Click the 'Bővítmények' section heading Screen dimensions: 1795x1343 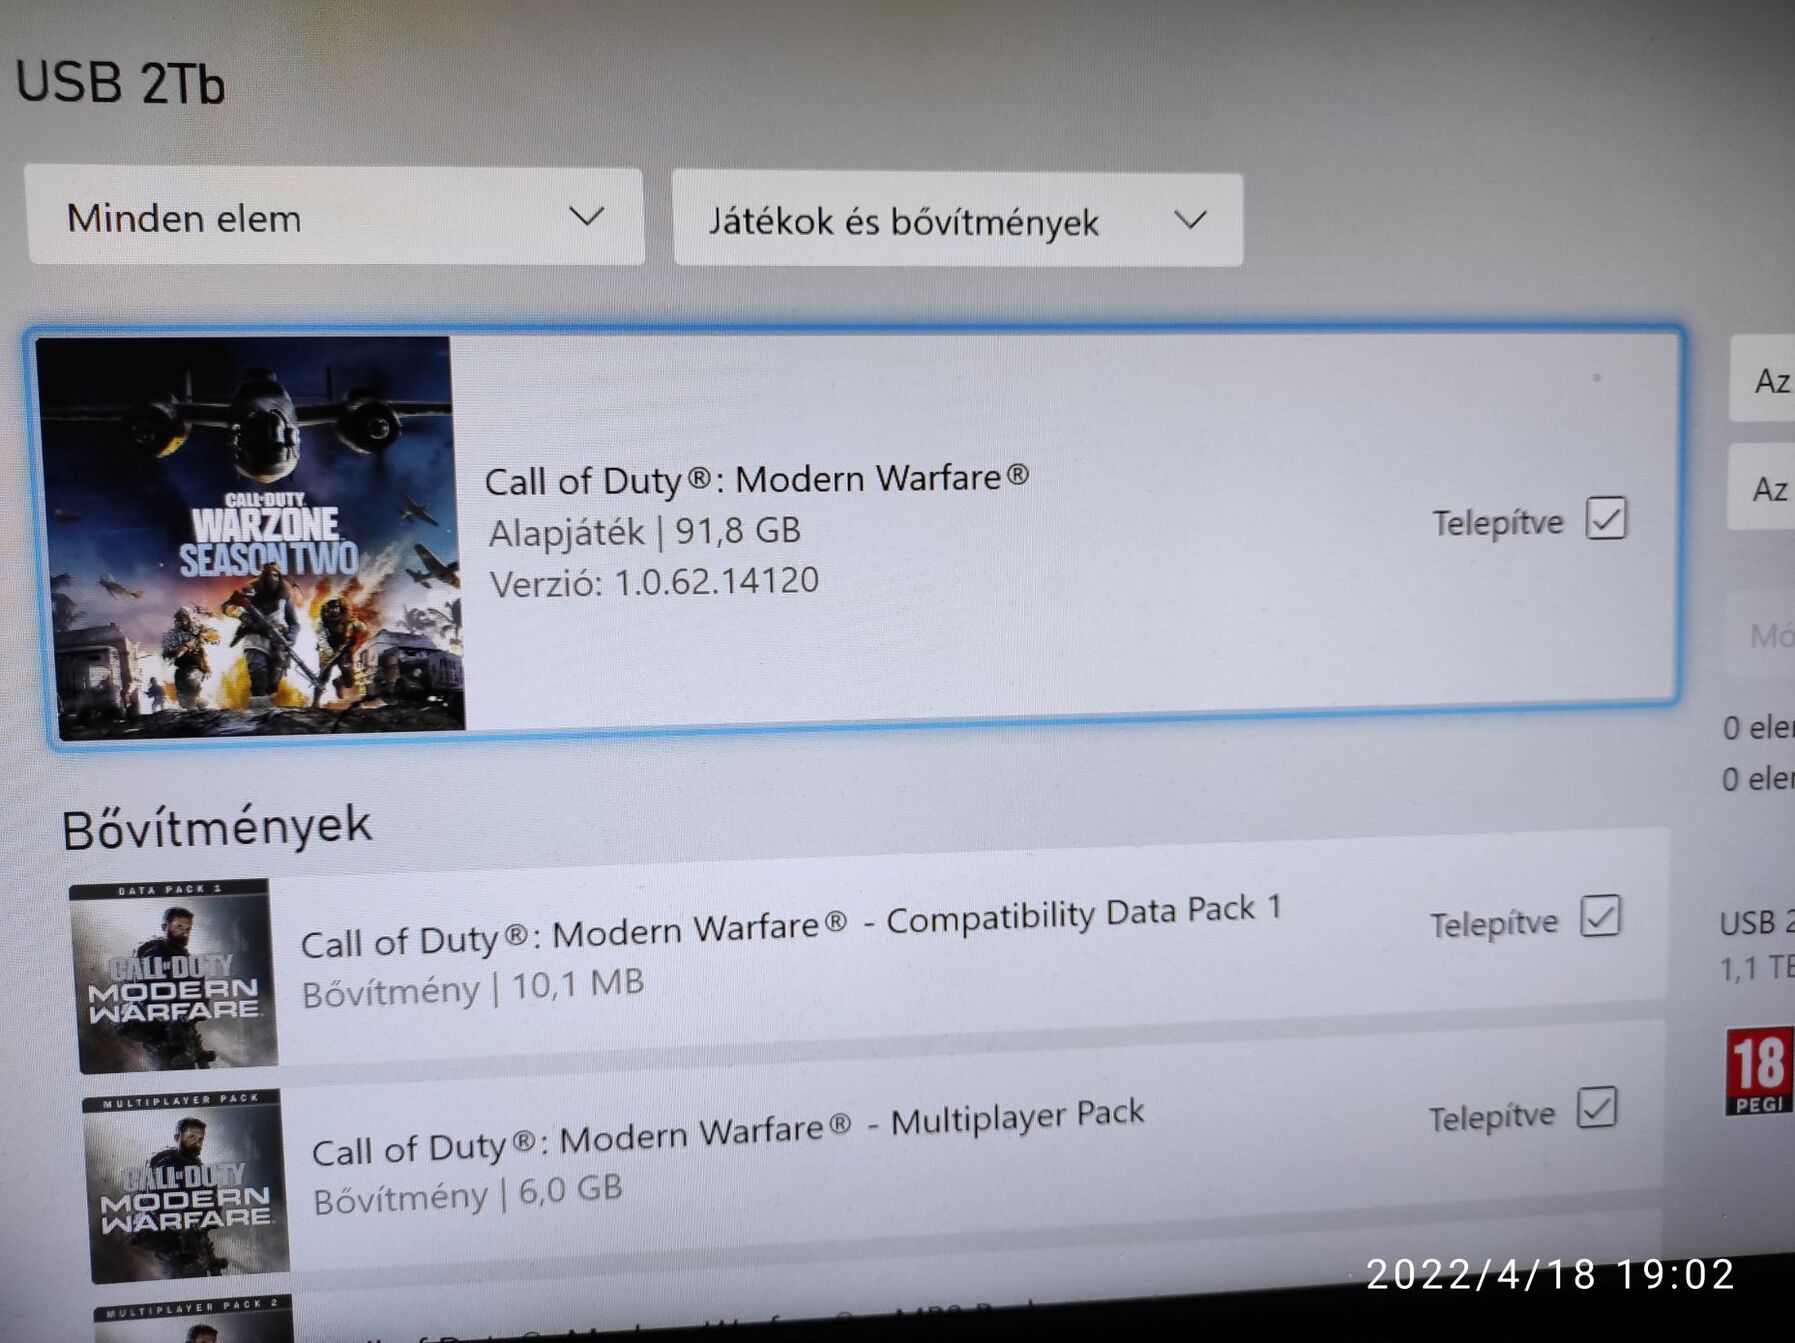click(217, 827)
